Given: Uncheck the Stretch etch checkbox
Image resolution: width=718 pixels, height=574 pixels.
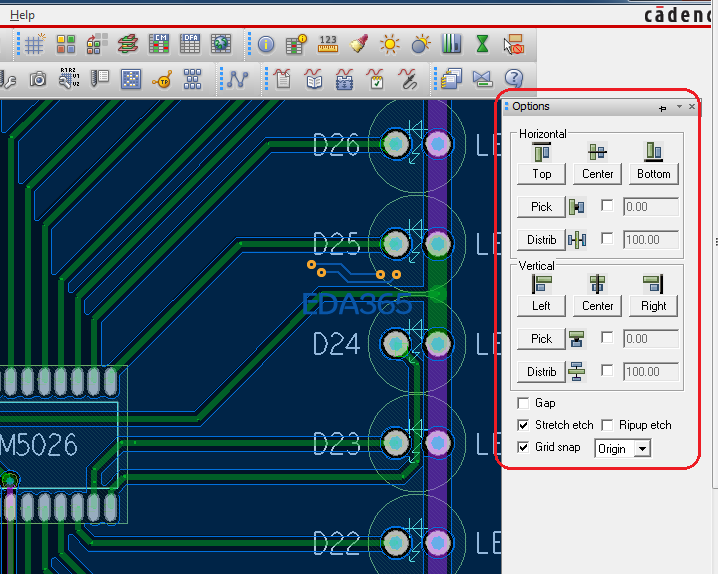Looking at the screenshot, I should click(523, 425).
